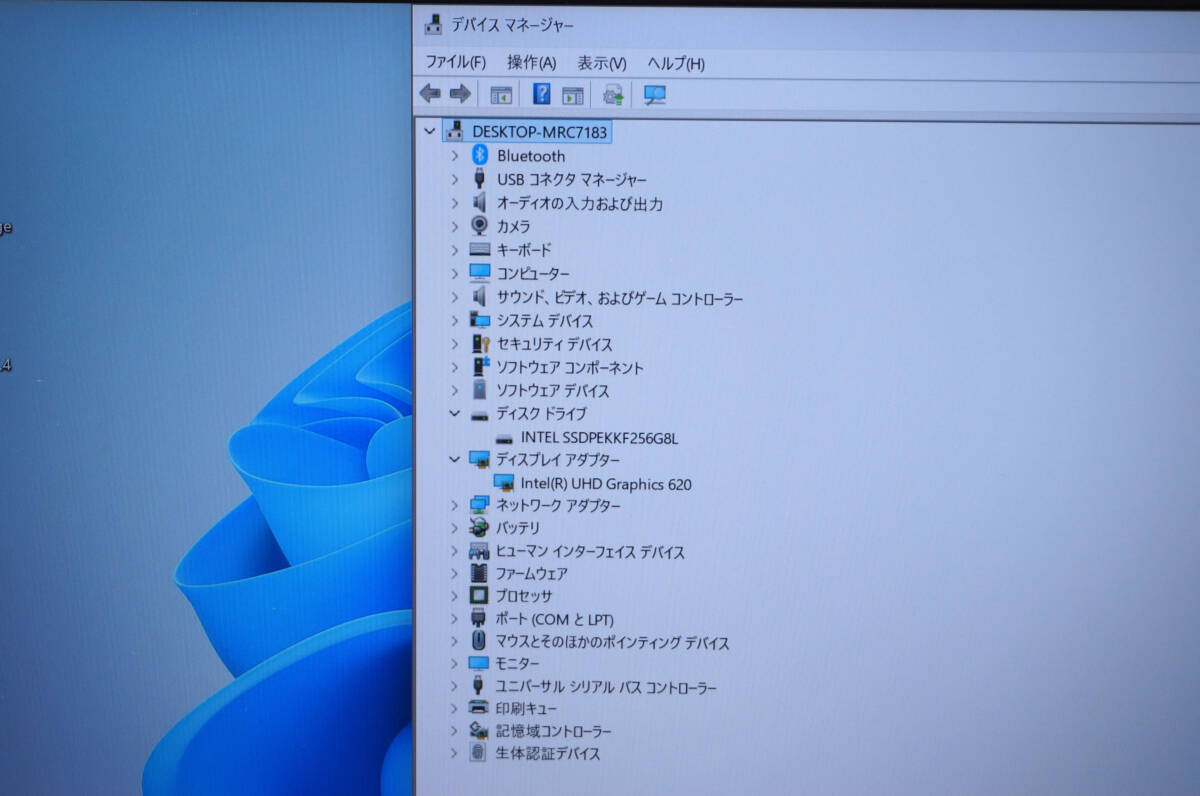Click the Intel(R) UHD Graphics 620 icon
1200x796 pixels.
pos(504,483)
